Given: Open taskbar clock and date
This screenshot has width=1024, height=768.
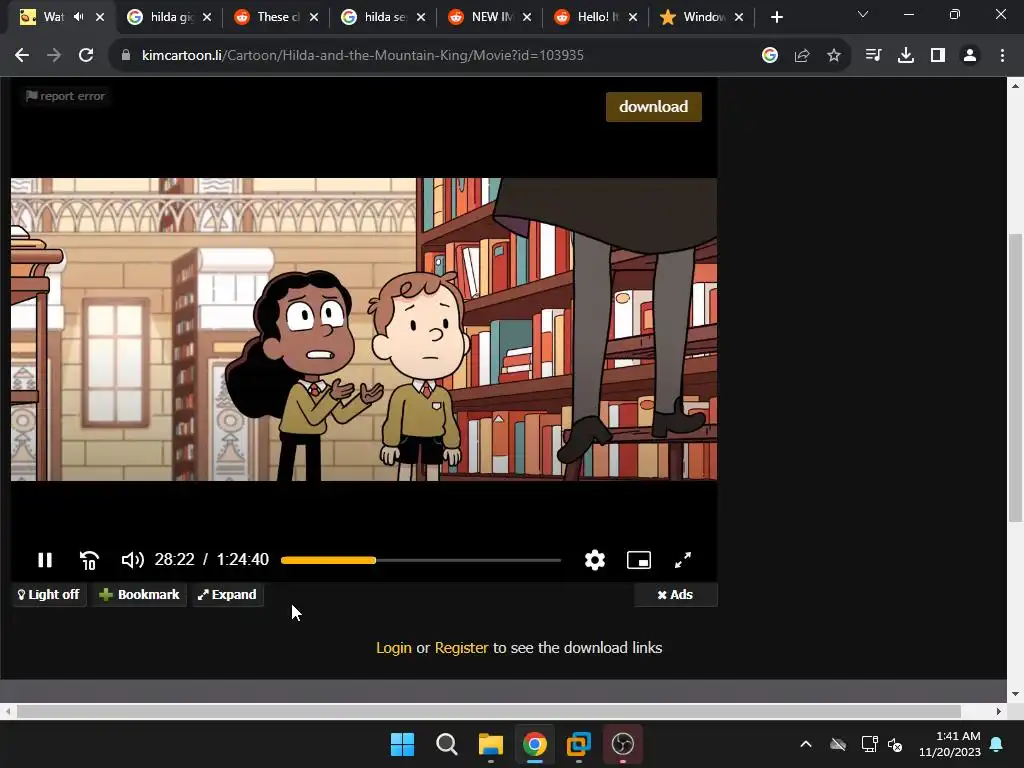Looking at the screenshot, I should [x=950, y=744].
